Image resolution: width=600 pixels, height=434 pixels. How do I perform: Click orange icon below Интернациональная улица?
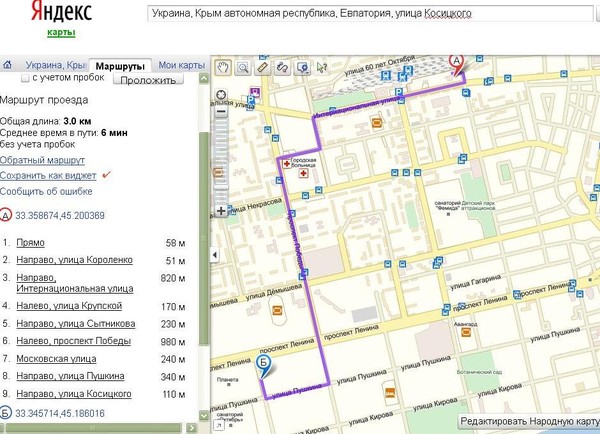pyautogui.click(x=377, y=123)
